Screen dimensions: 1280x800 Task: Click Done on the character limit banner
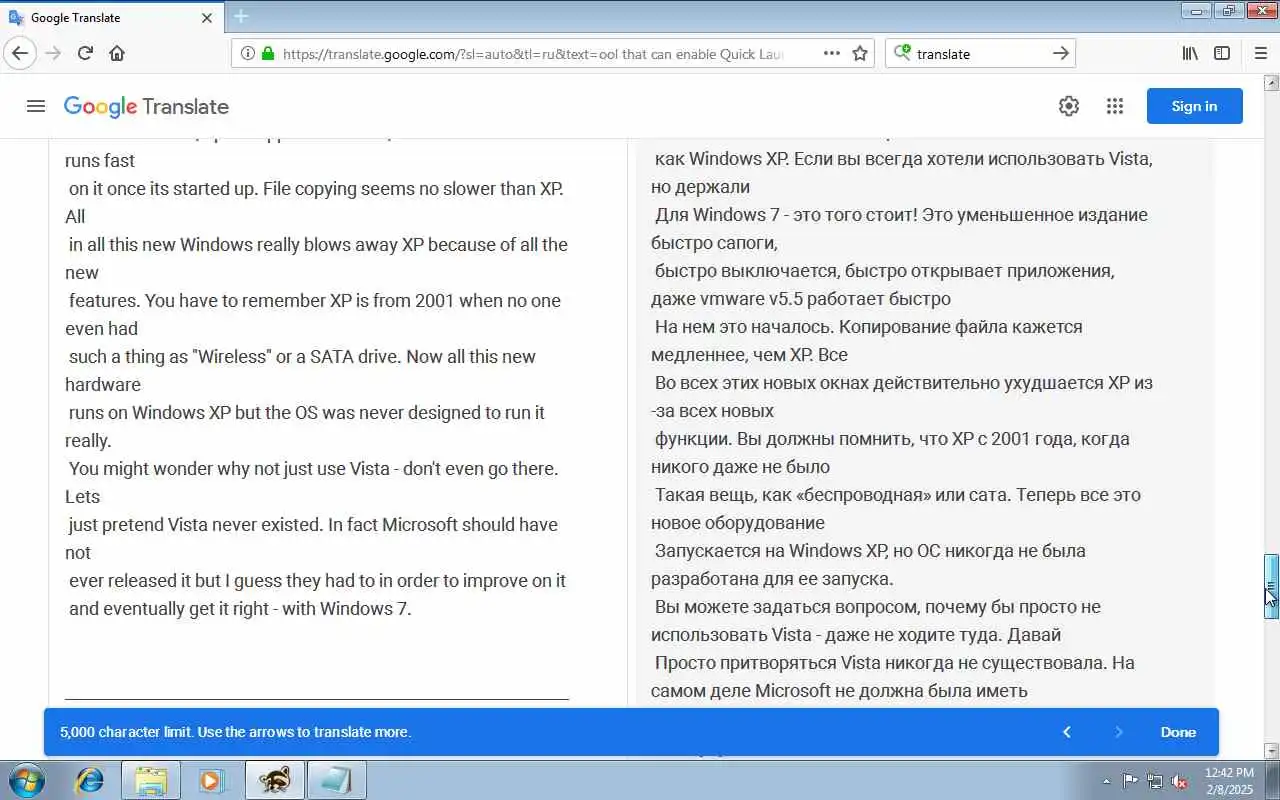(1178, 732)
